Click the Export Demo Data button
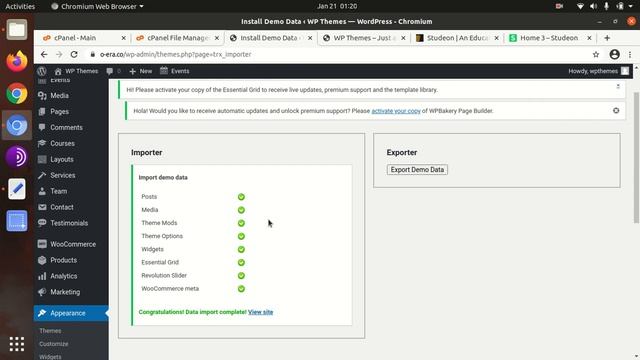The height and width of the screenshot is (360, 640). click(417, 169)
